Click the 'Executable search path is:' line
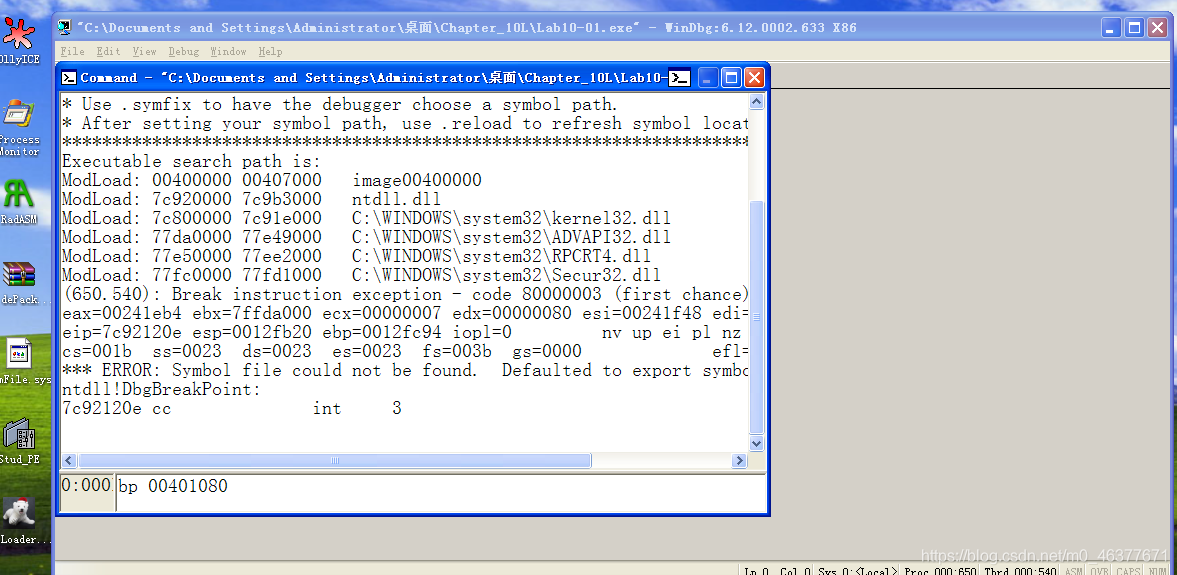The width and height of the screenshot is (1177, 575). point(191,161)
